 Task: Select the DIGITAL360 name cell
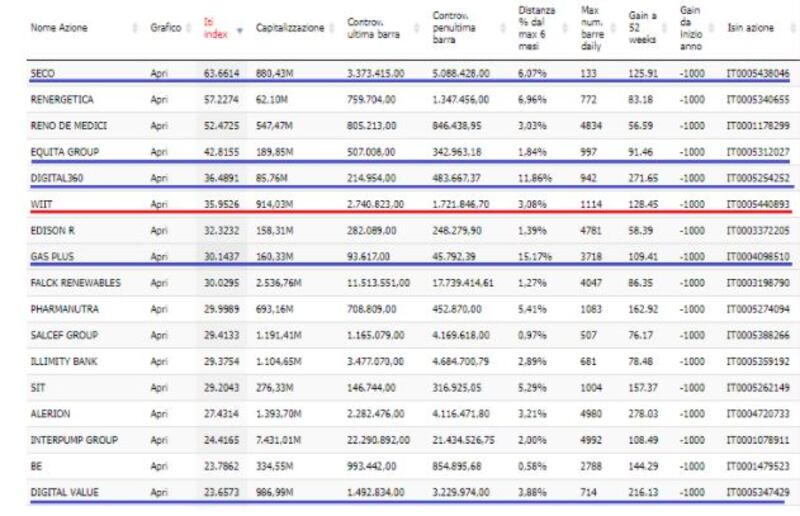(x=57, y=178)
